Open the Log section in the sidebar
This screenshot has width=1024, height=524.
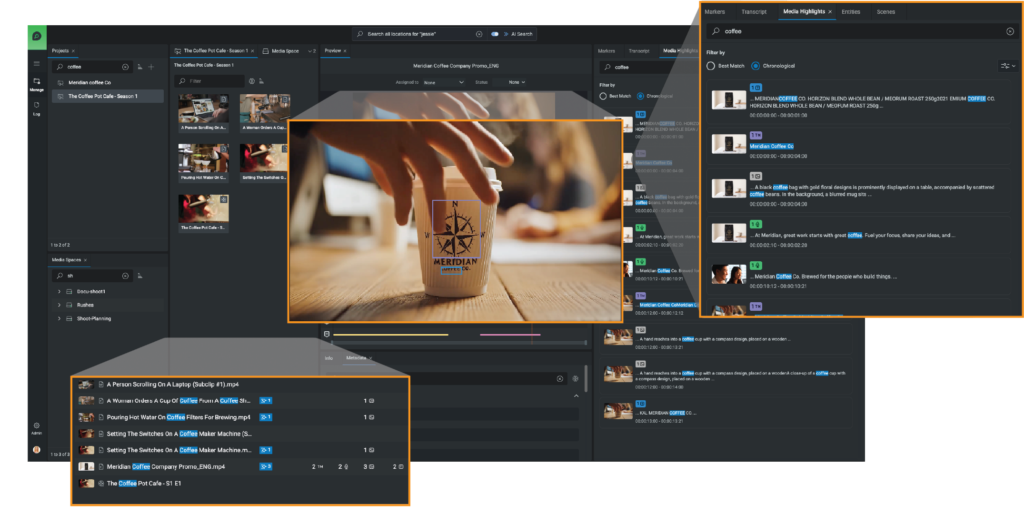pyautogui.click(x=37, y=108)
